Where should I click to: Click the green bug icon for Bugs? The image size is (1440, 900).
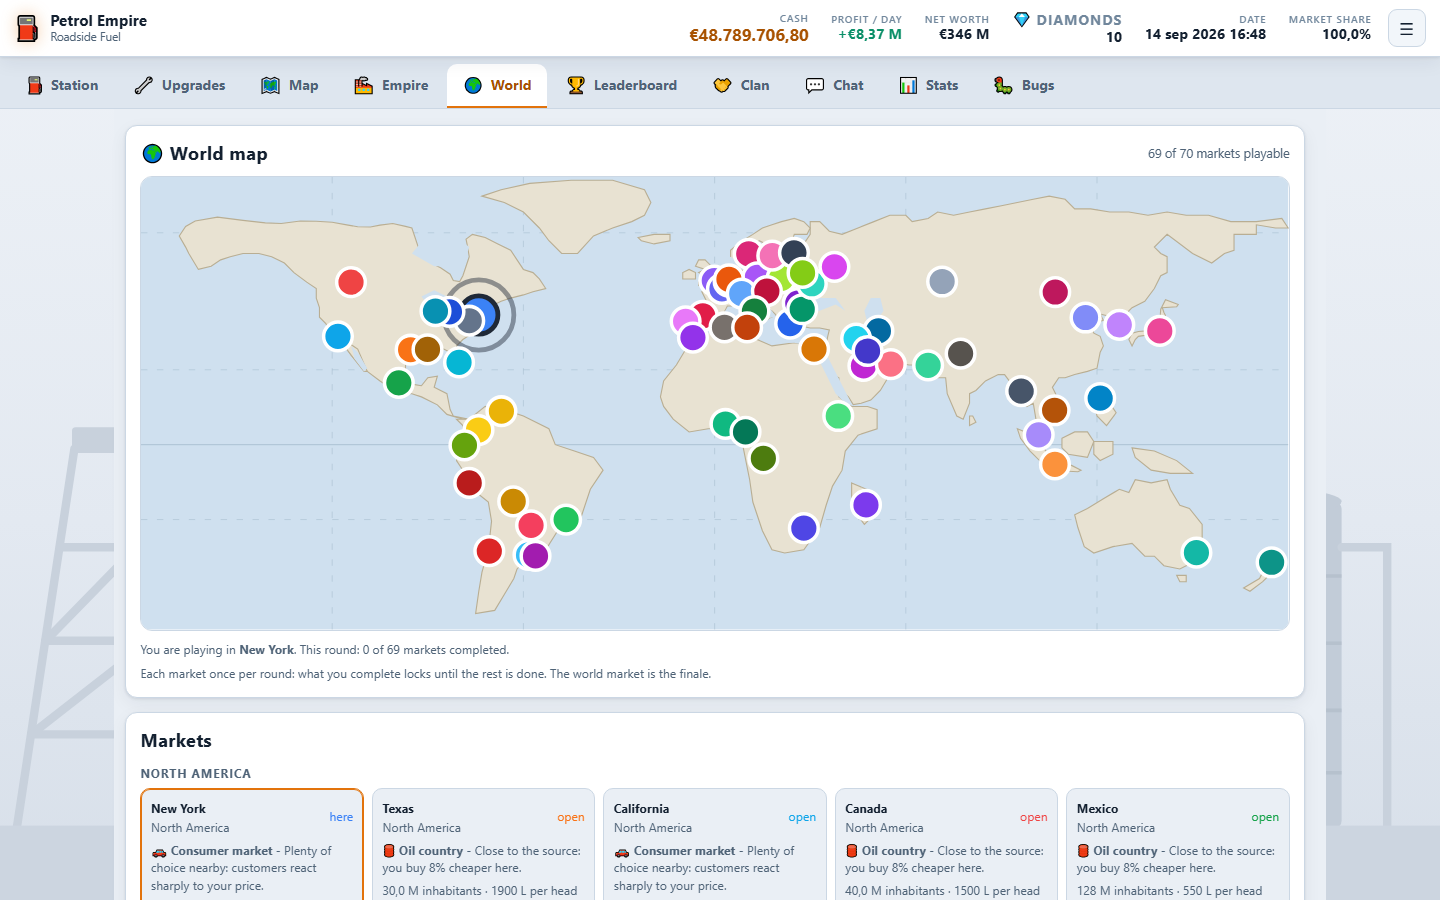point(1003,86)
